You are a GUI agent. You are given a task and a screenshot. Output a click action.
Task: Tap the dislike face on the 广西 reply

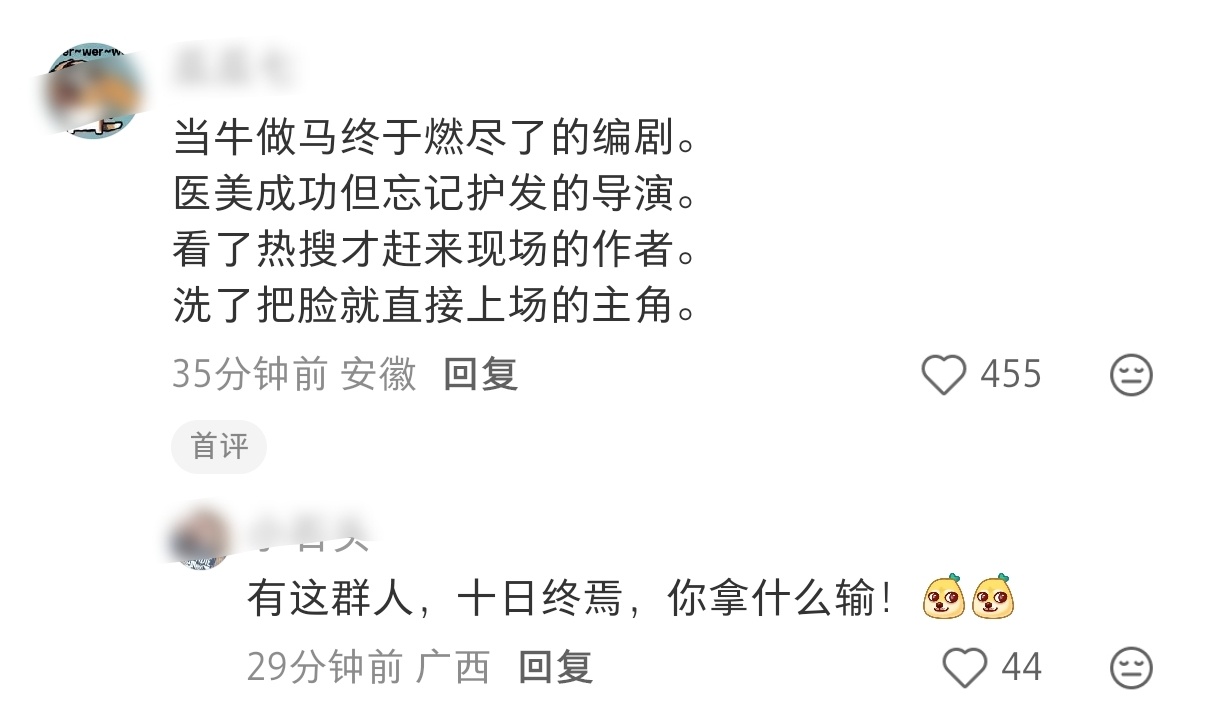pyautogui.click(x=1131, y=667)
